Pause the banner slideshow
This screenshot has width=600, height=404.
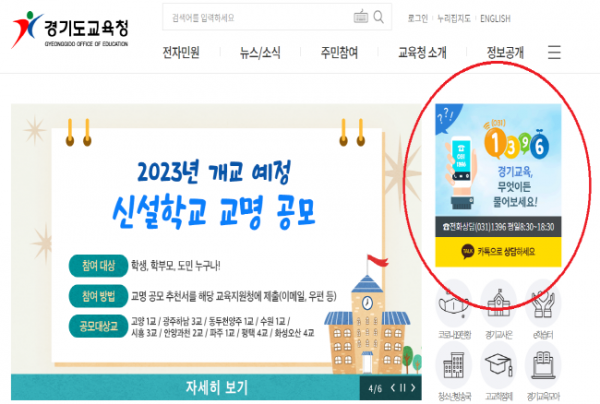click(403, 388)
